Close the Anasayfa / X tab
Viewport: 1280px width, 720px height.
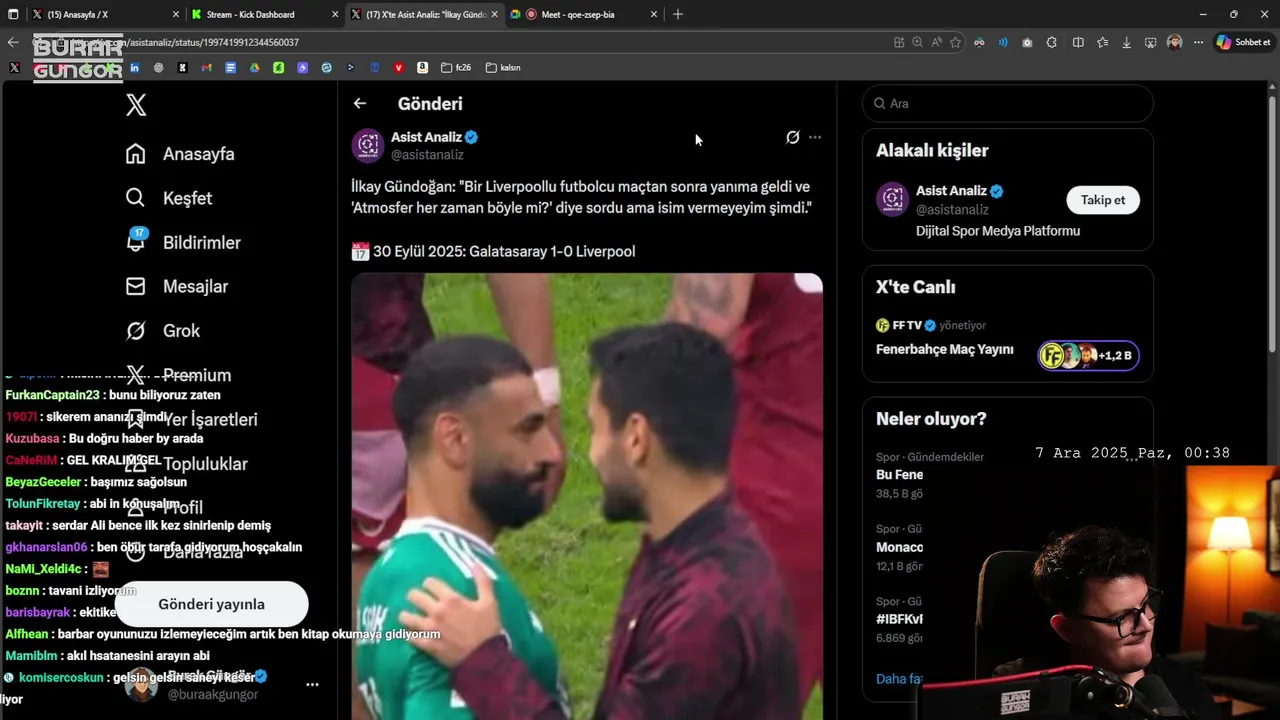coord(176,14)
